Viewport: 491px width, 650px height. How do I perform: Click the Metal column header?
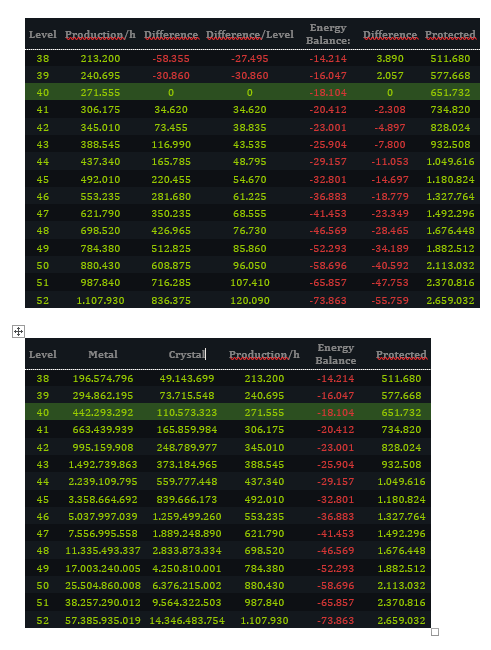click(x=103, y=354)
